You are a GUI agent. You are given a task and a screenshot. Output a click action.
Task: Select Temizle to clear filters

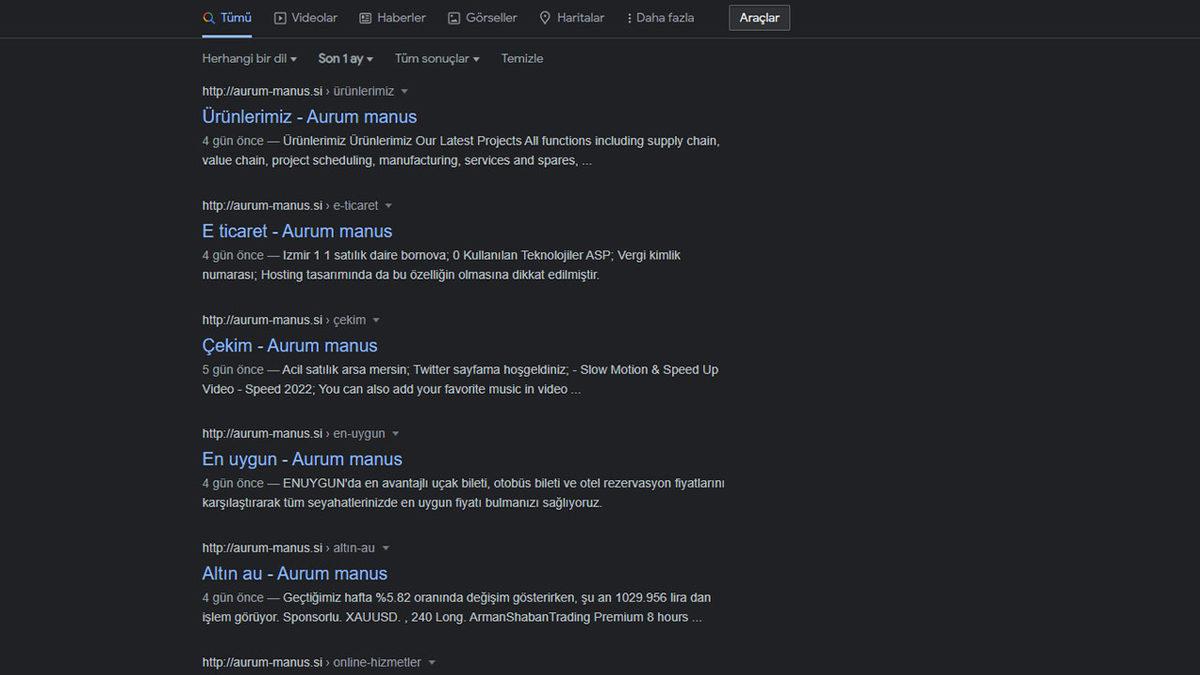pos(522,58)
